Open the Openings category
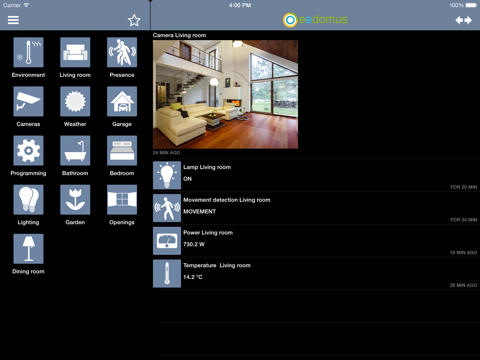This screenshot has height=360, width=480. pos(122,199)
